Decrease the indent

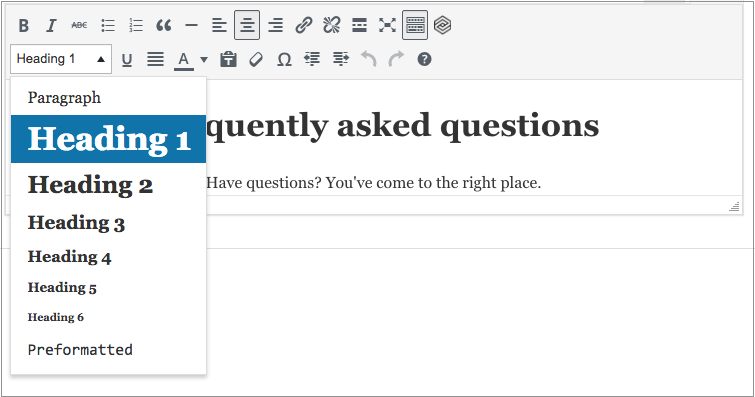(312, 60)
